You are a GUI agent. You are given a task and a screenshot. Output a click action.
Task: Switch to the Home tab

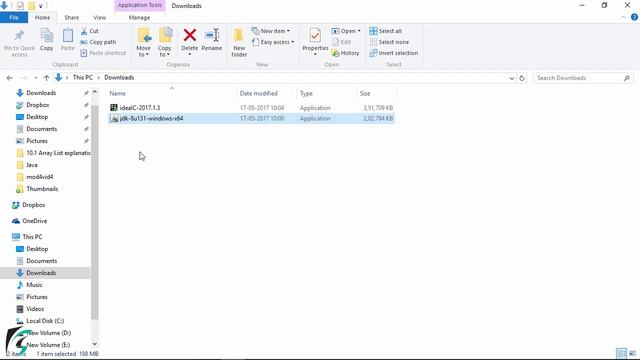pos(42,18)
